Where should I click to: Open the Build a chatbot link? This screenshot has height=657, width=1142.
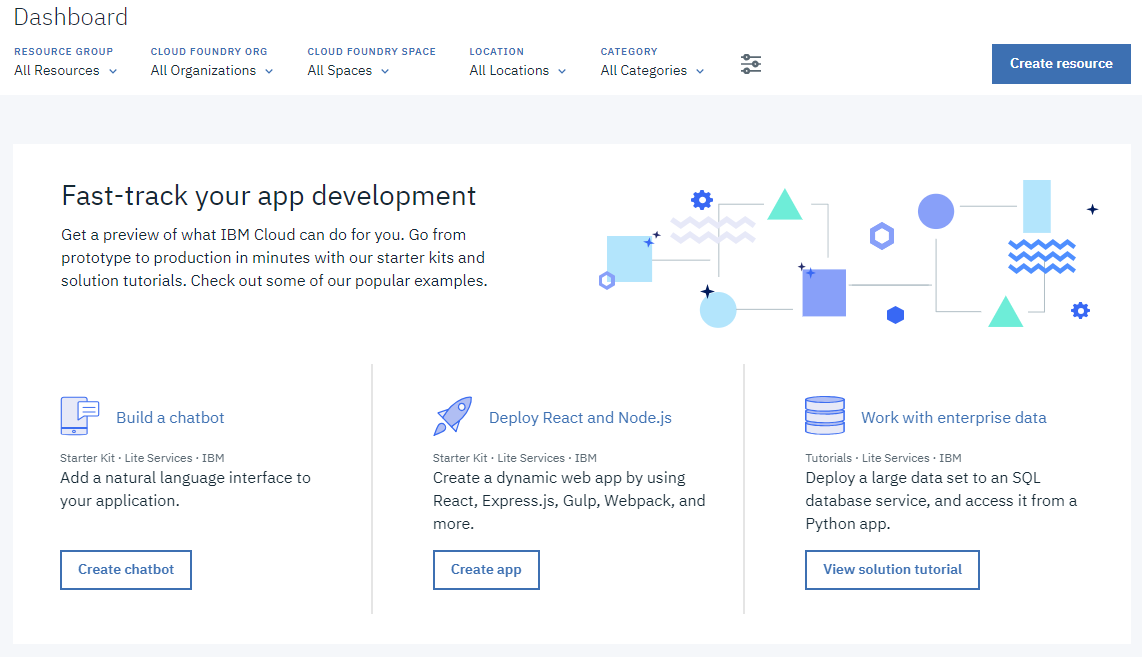[x=170, y=417]
